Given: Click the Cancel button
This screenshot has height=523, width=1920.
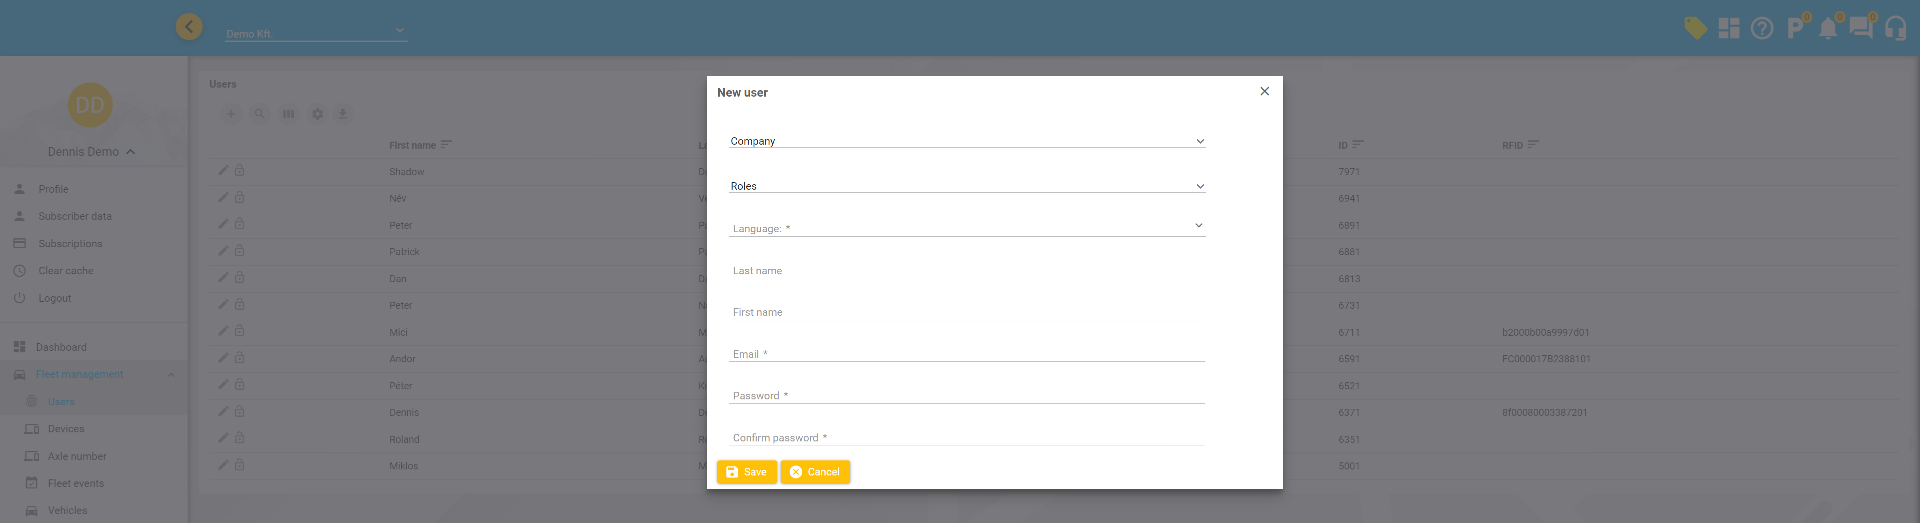Looking at the screenshot, I should click(815, 472).
